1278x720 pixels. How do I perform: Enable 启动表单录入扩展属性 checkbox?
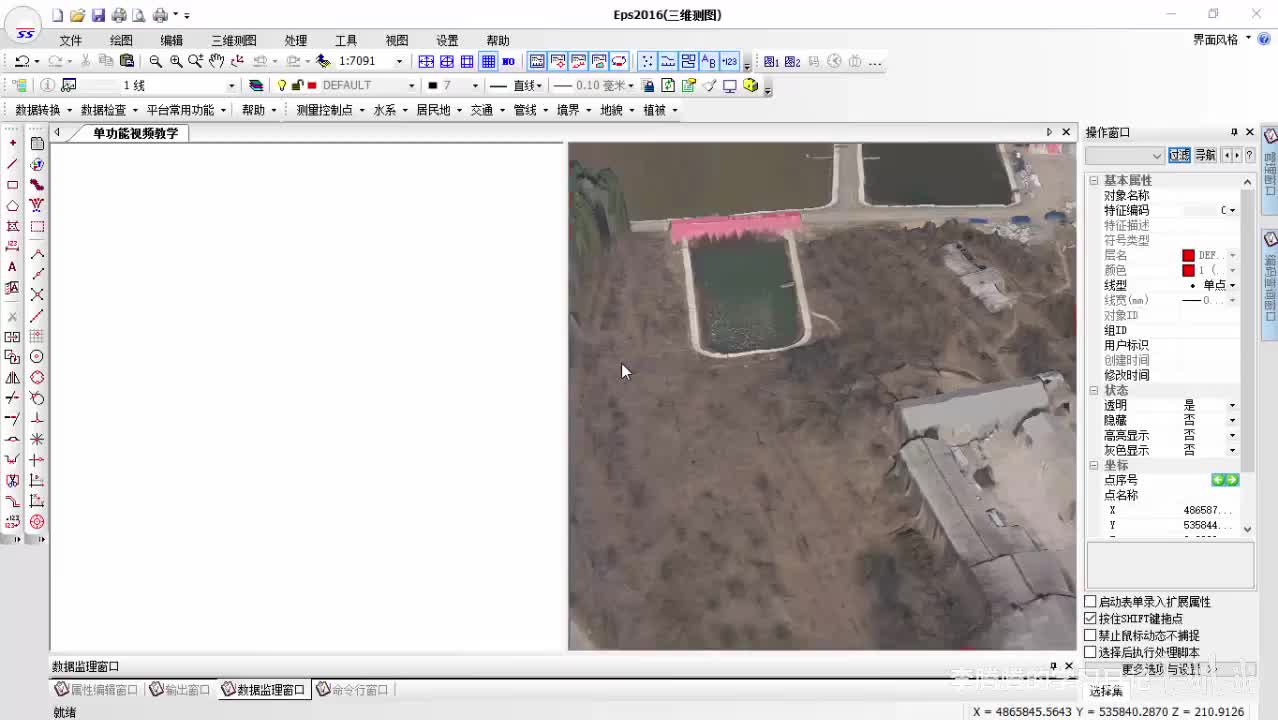1090,601
